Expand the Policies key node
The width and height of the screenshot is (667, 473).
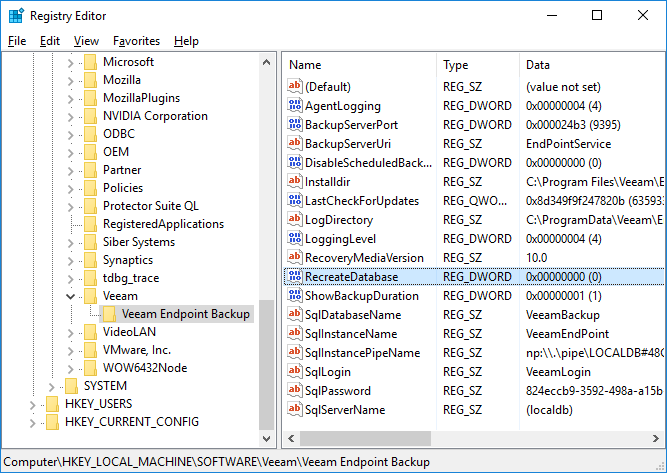(71, 188)
